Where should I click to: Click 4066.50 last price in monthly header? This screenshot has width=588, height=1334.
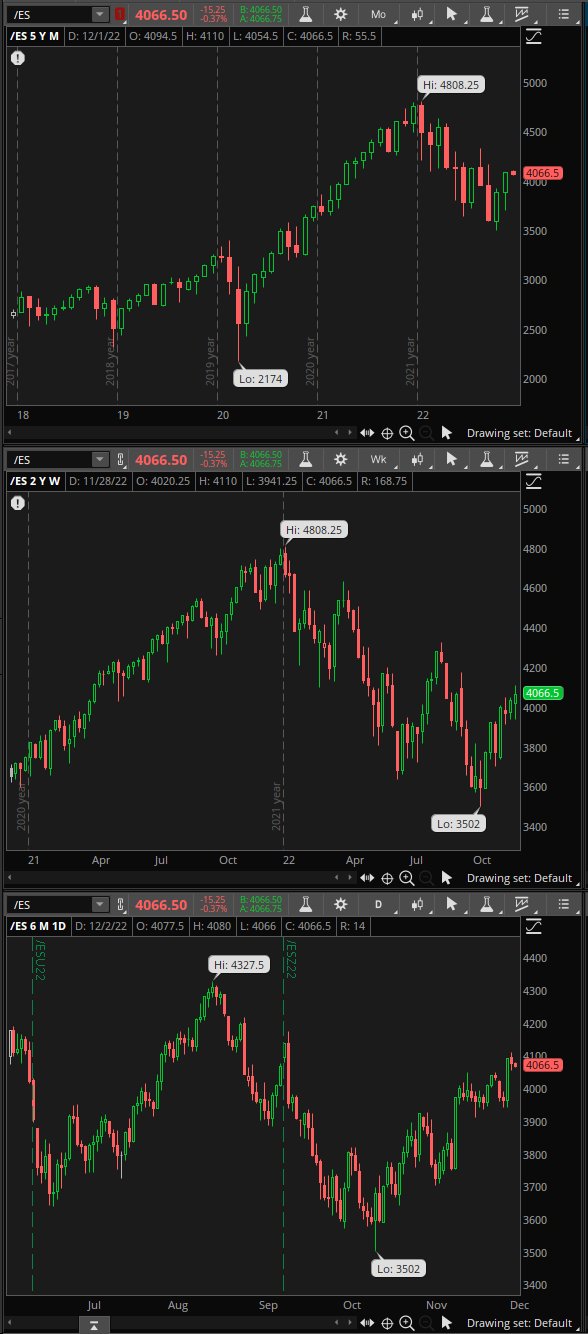(161, 14)
